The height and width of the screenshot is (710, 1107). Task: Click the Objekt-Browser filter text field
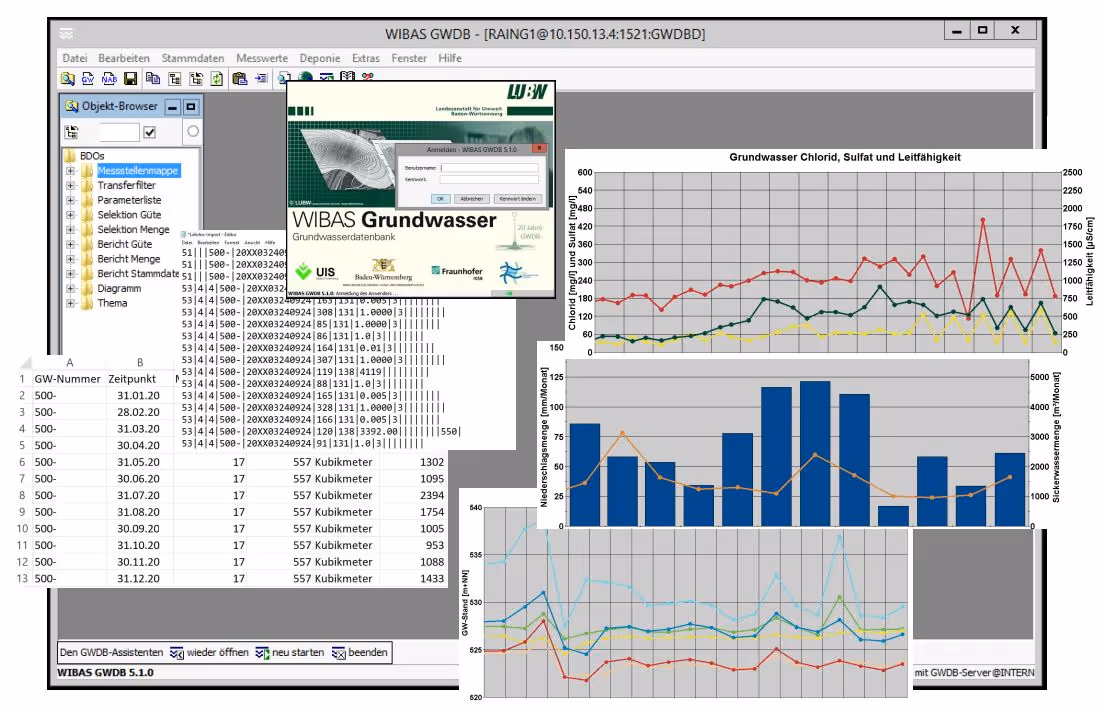click(119, 132)
